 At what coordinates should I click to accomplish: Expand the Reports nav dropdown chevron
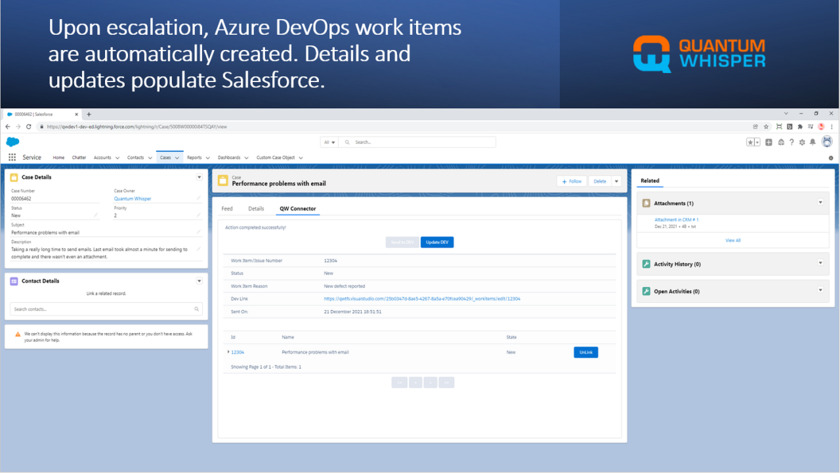tap(208, 158)
